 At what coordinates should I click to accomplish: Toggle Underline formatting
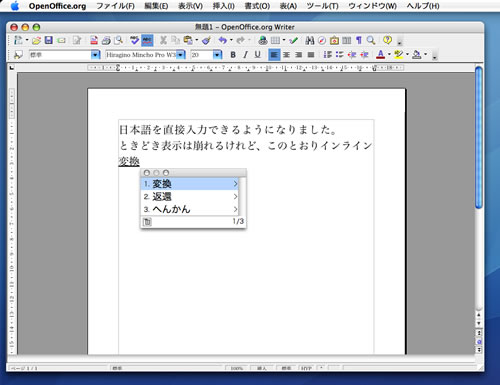pos(257,55)
